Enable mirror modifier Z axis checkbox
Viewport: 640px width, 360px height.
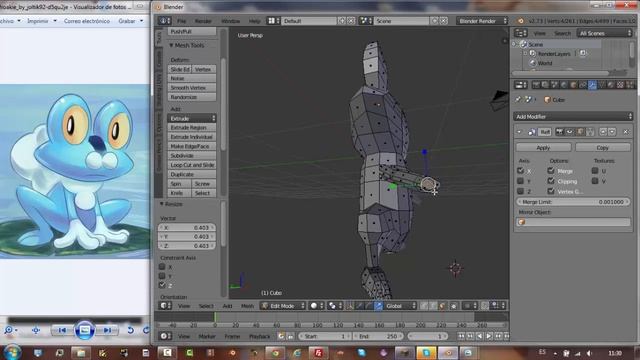click(520, 191)
